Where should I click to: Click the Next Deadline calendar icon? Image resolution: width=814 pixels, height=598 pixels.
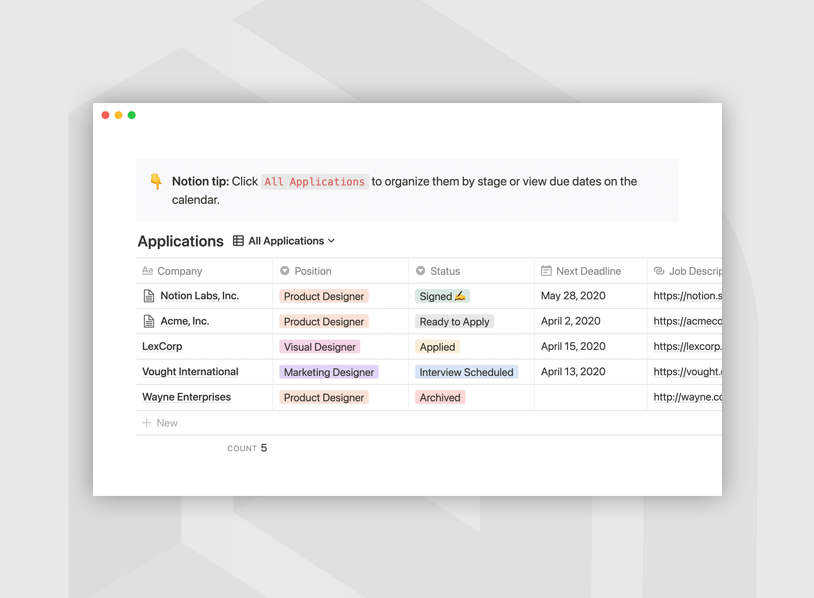coord(546,271)
